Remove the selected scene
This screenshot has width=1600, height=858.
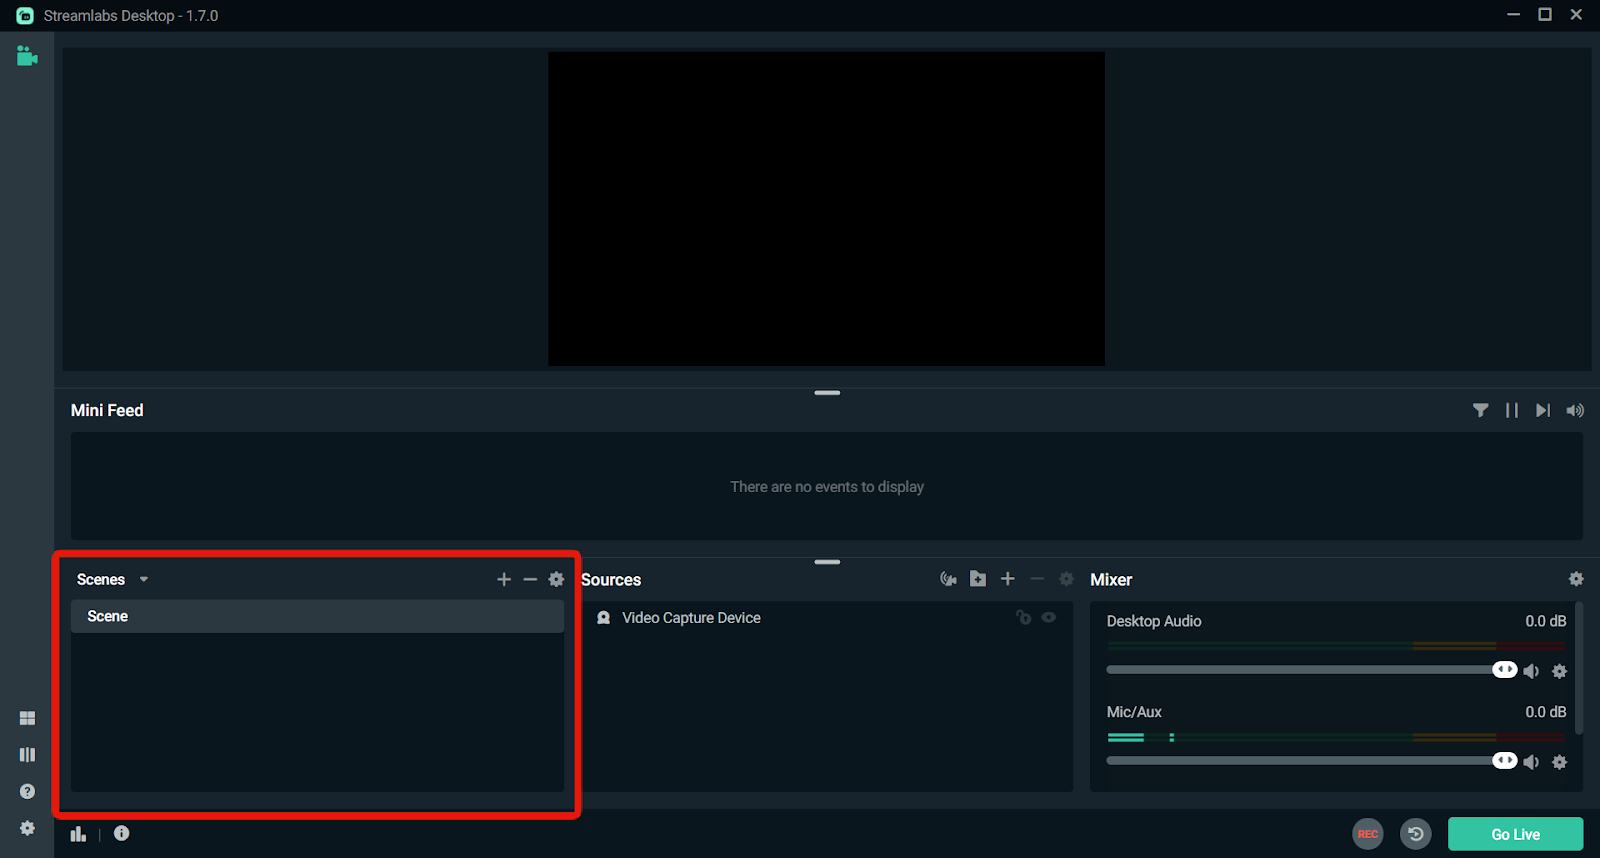click(530, 579)
